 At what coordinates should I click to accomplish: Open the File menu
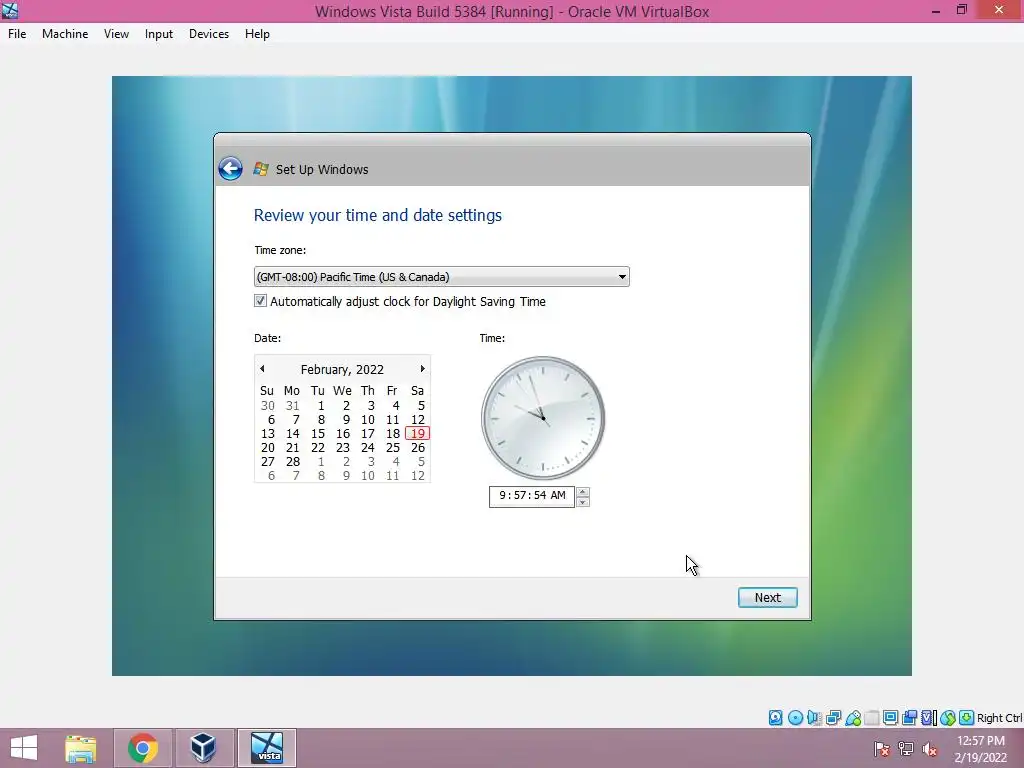point(17,34)
